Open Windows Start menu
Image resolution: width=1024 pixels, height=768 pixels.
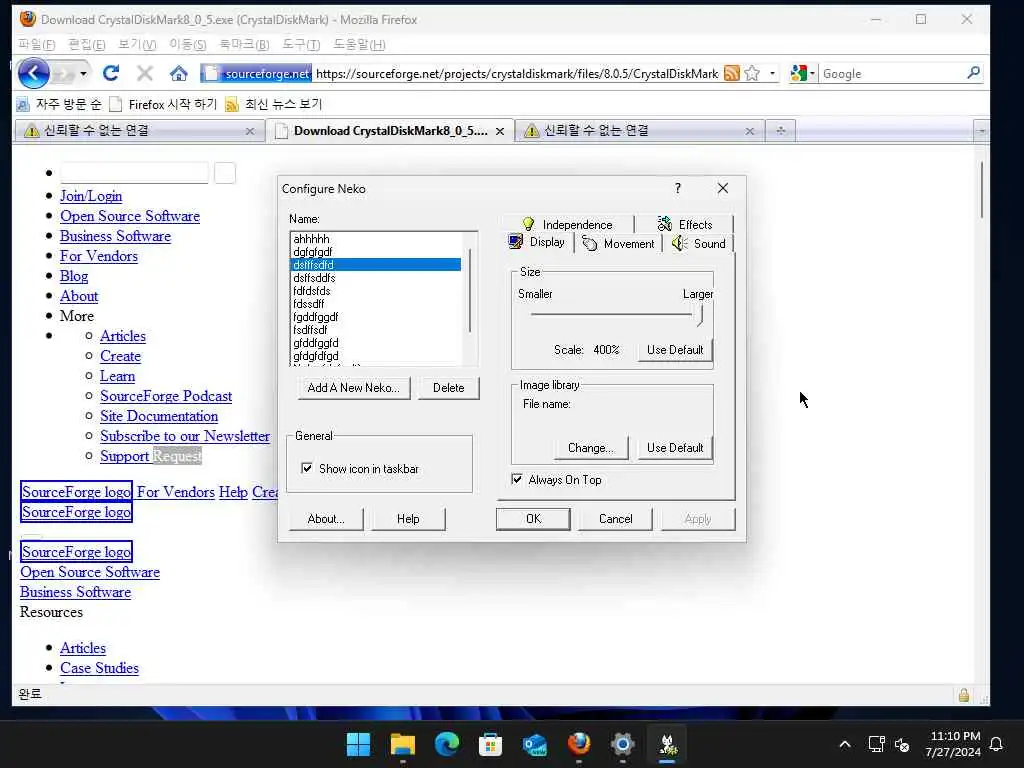[358, 744]
